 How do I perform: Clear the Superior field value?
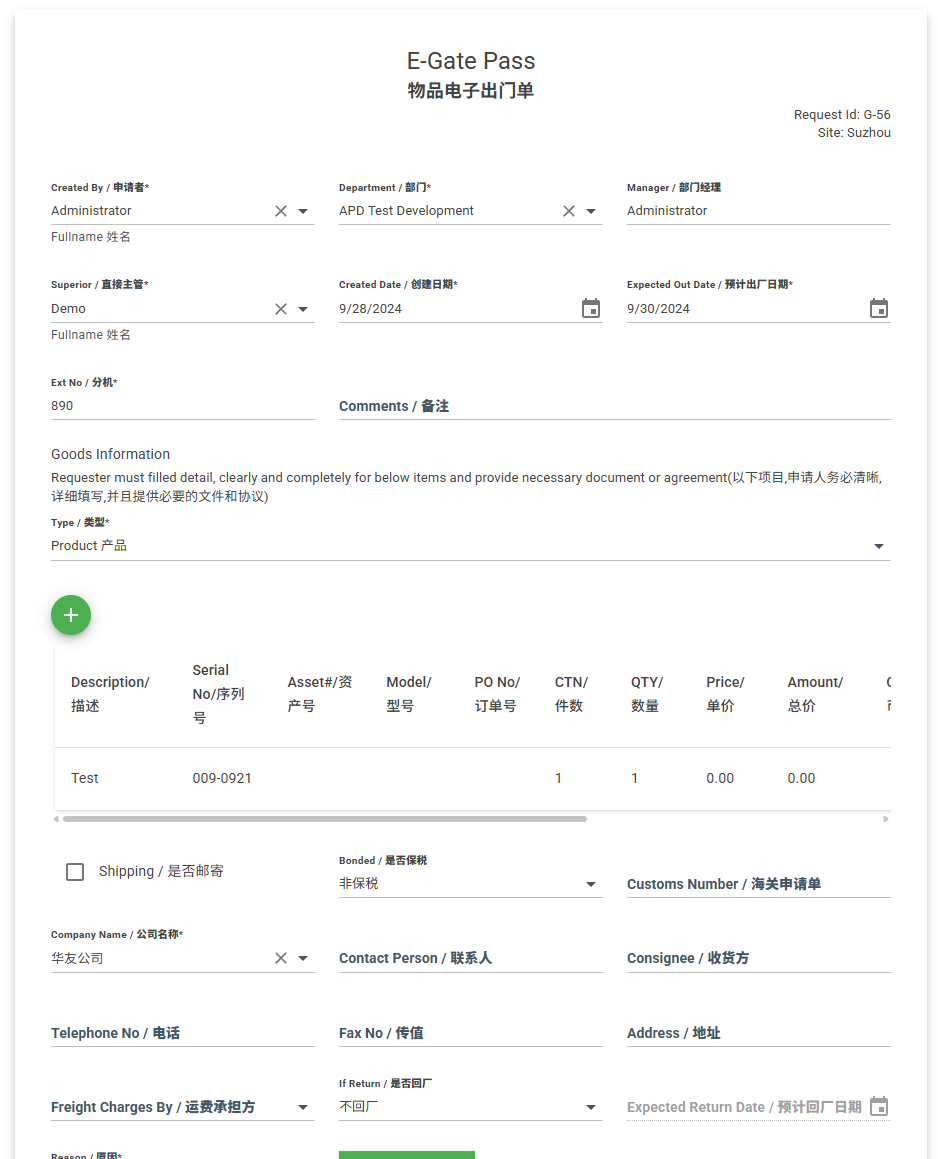pyautogui.click(x=281, y=309)
